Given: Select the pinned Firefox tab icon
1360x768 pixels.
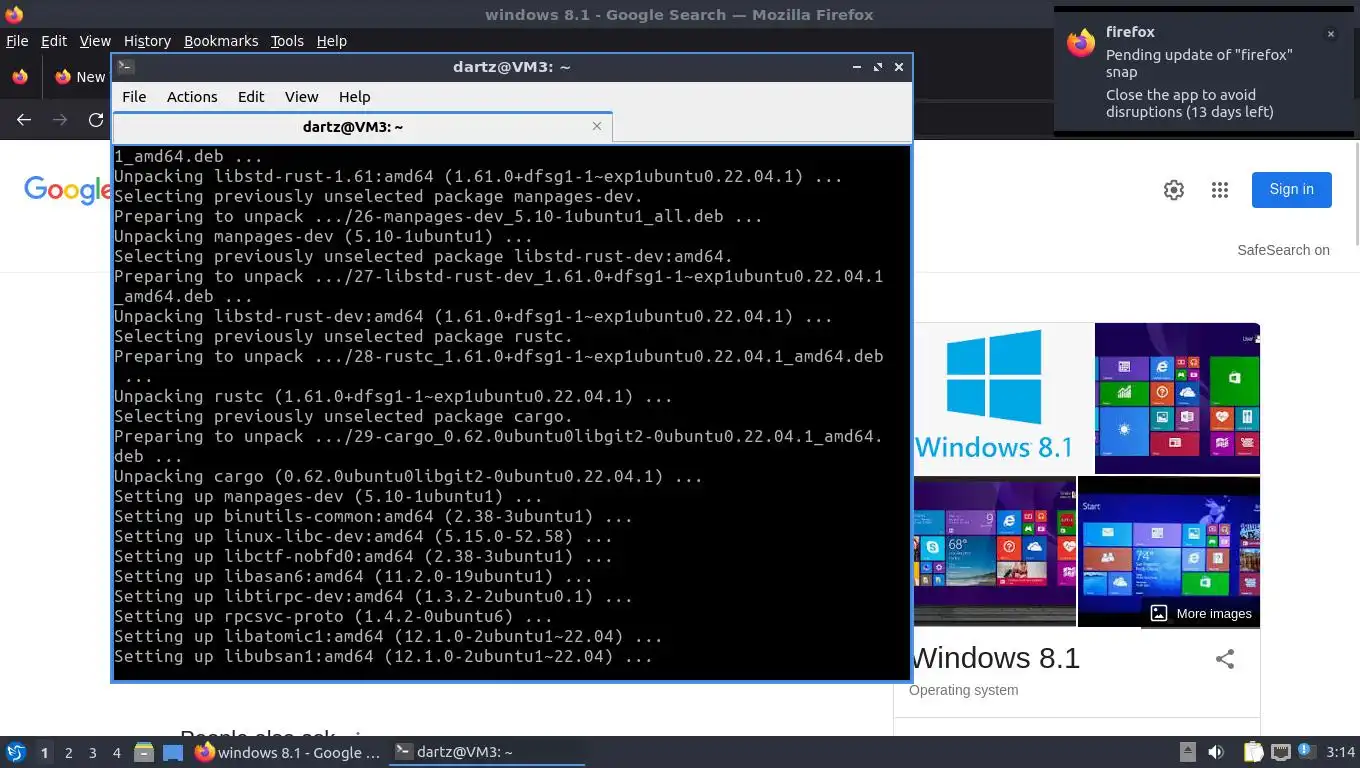Looking at the screenshot, I should pyautogui.click(x=19, y=77).
